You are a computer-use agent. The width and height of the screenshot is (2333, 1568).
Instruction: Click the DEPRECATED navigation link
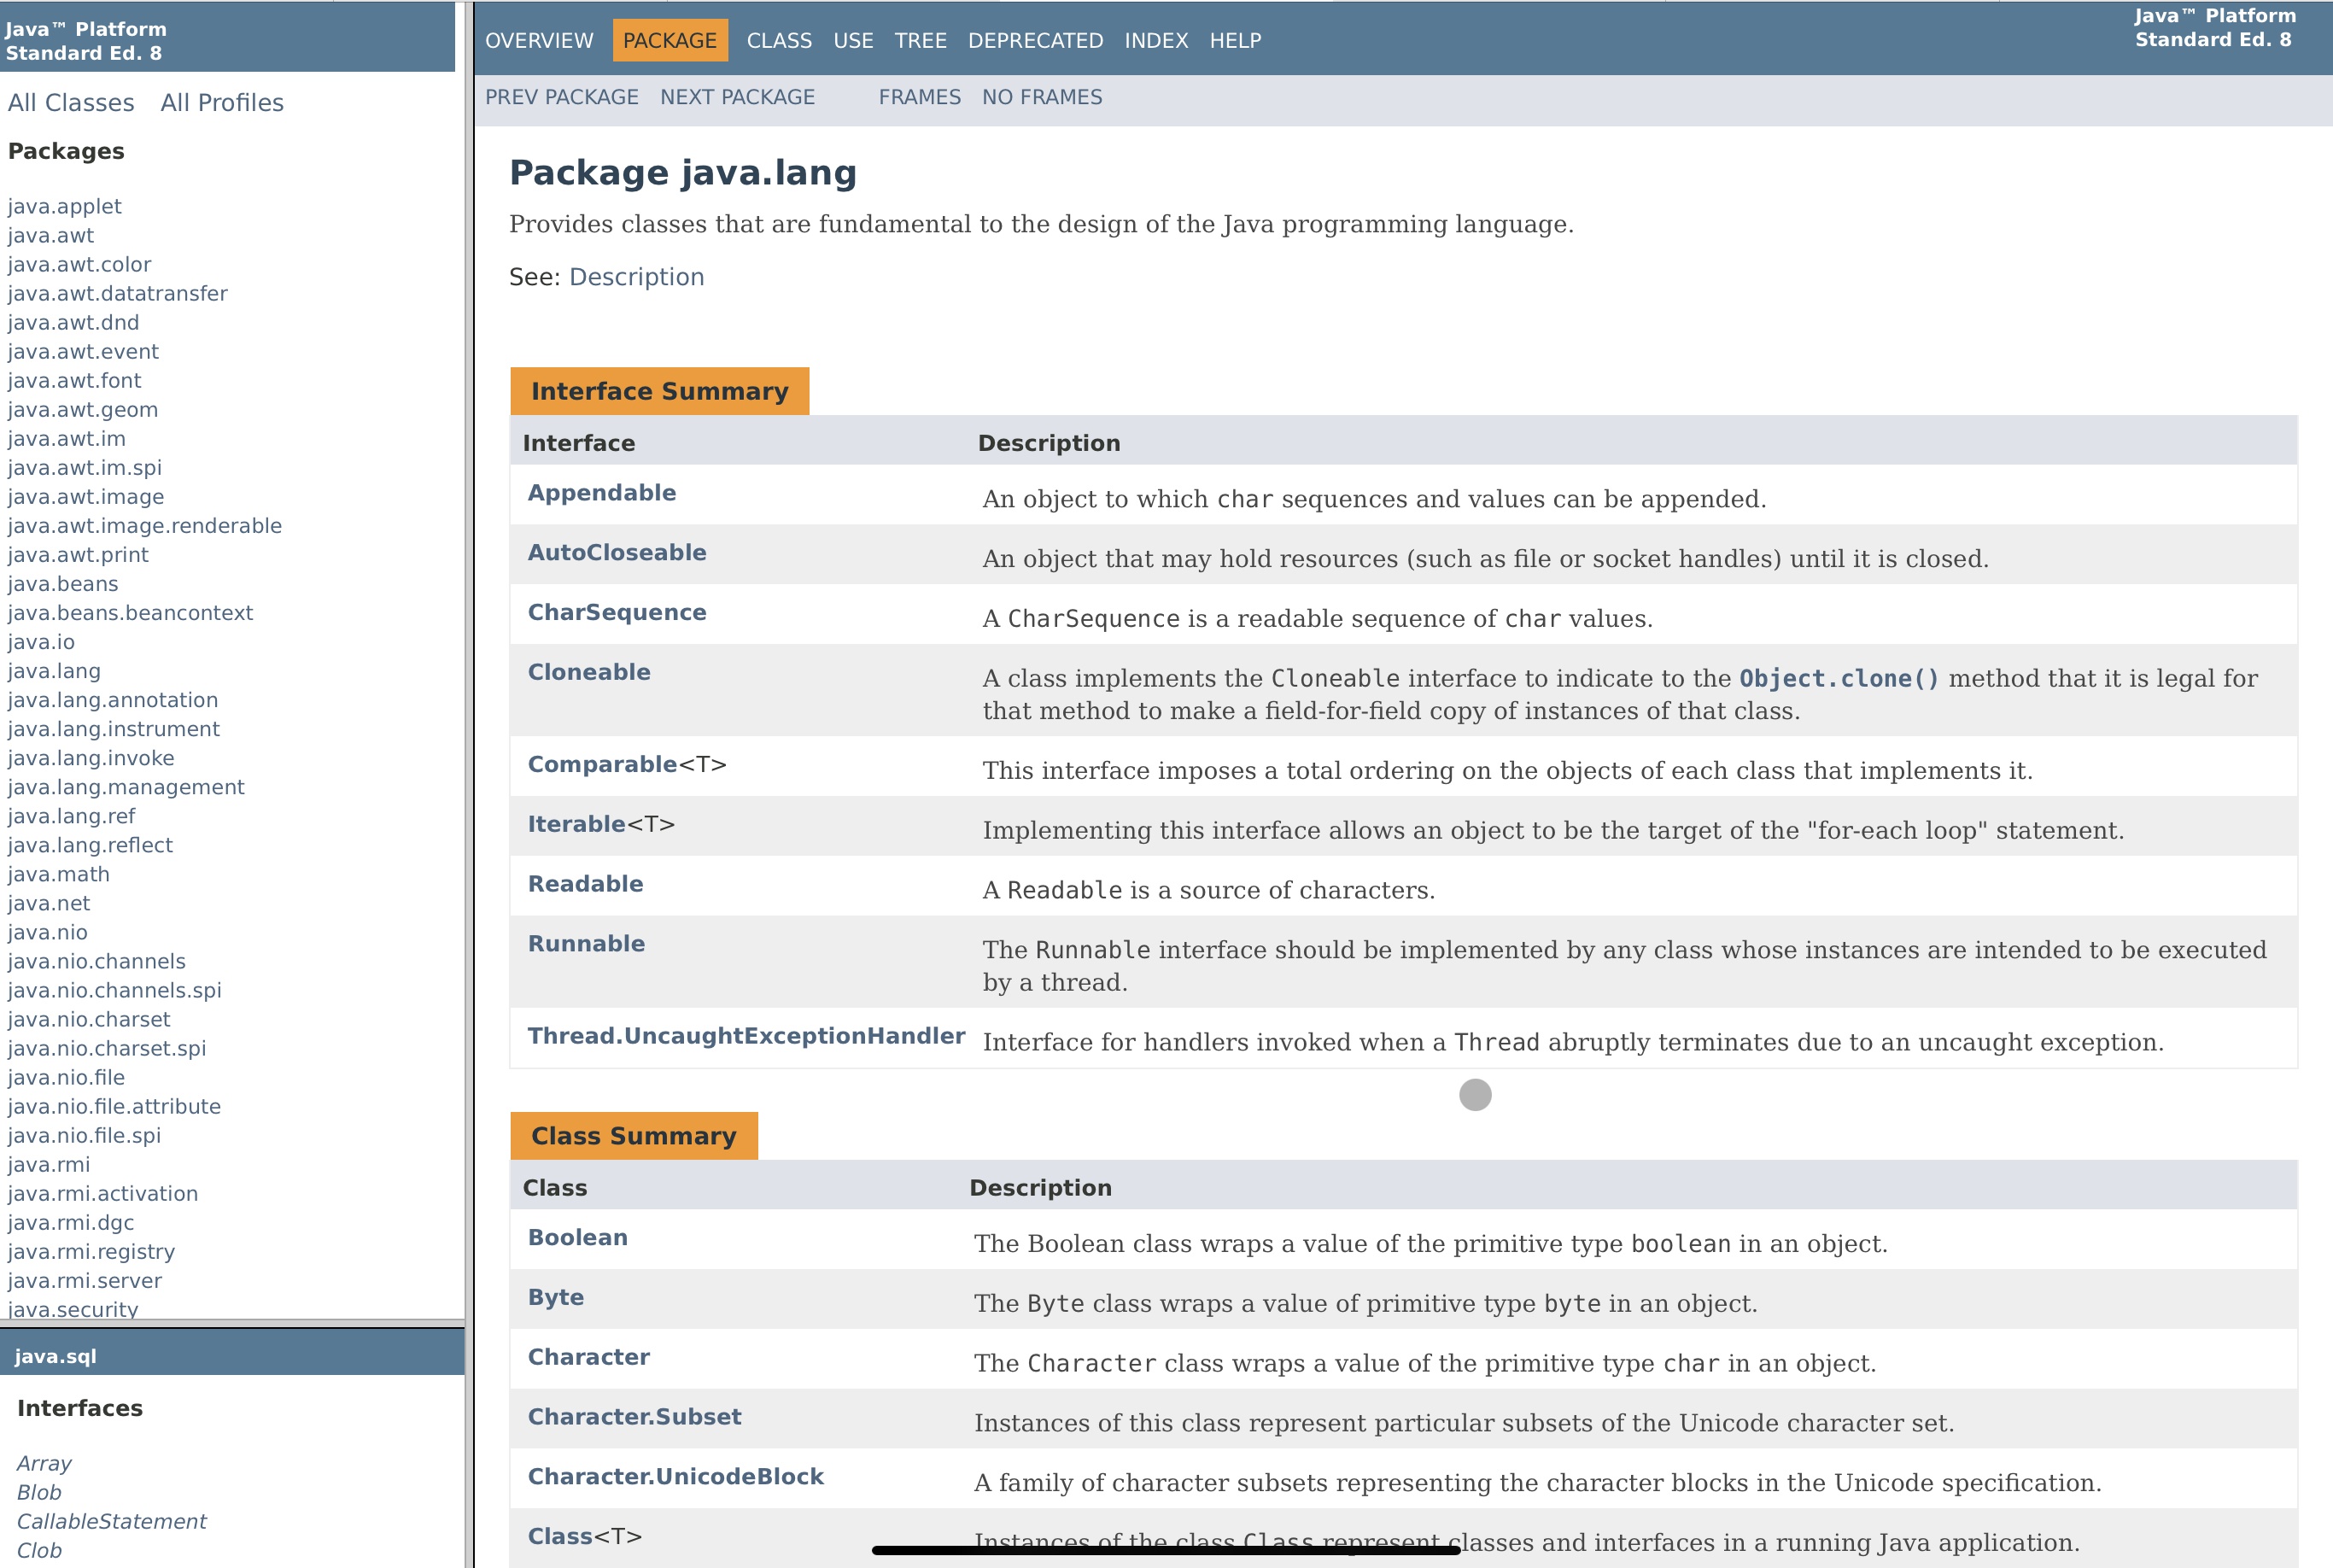pos(1035,41)
